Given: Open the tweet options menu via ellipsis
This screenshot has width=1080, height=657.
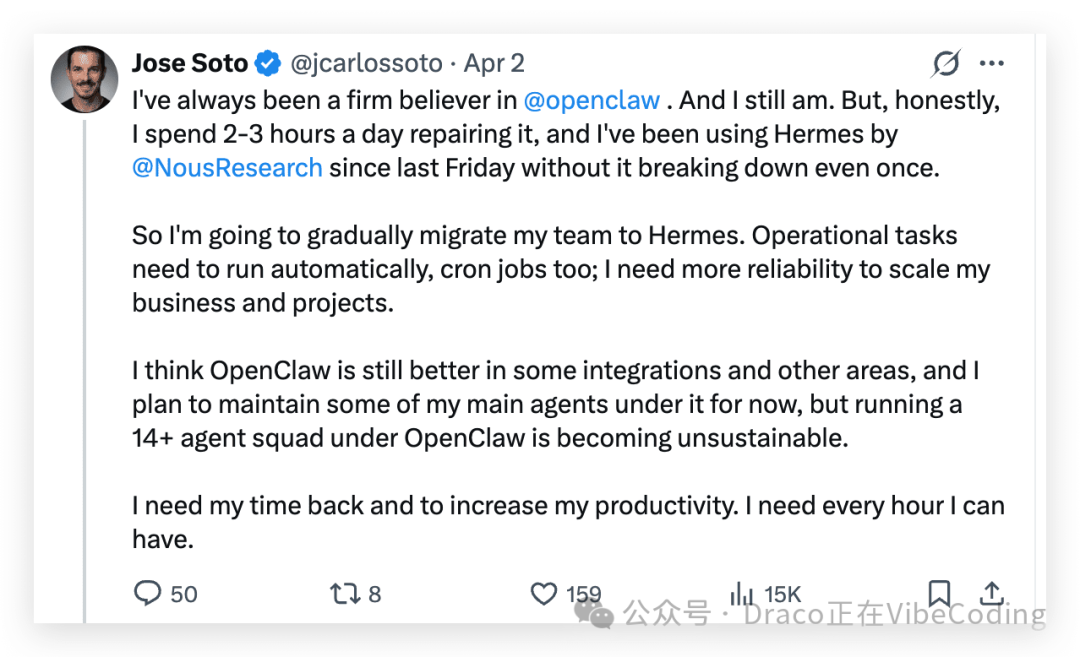Looking at the screenshot, I should point(992,62).
